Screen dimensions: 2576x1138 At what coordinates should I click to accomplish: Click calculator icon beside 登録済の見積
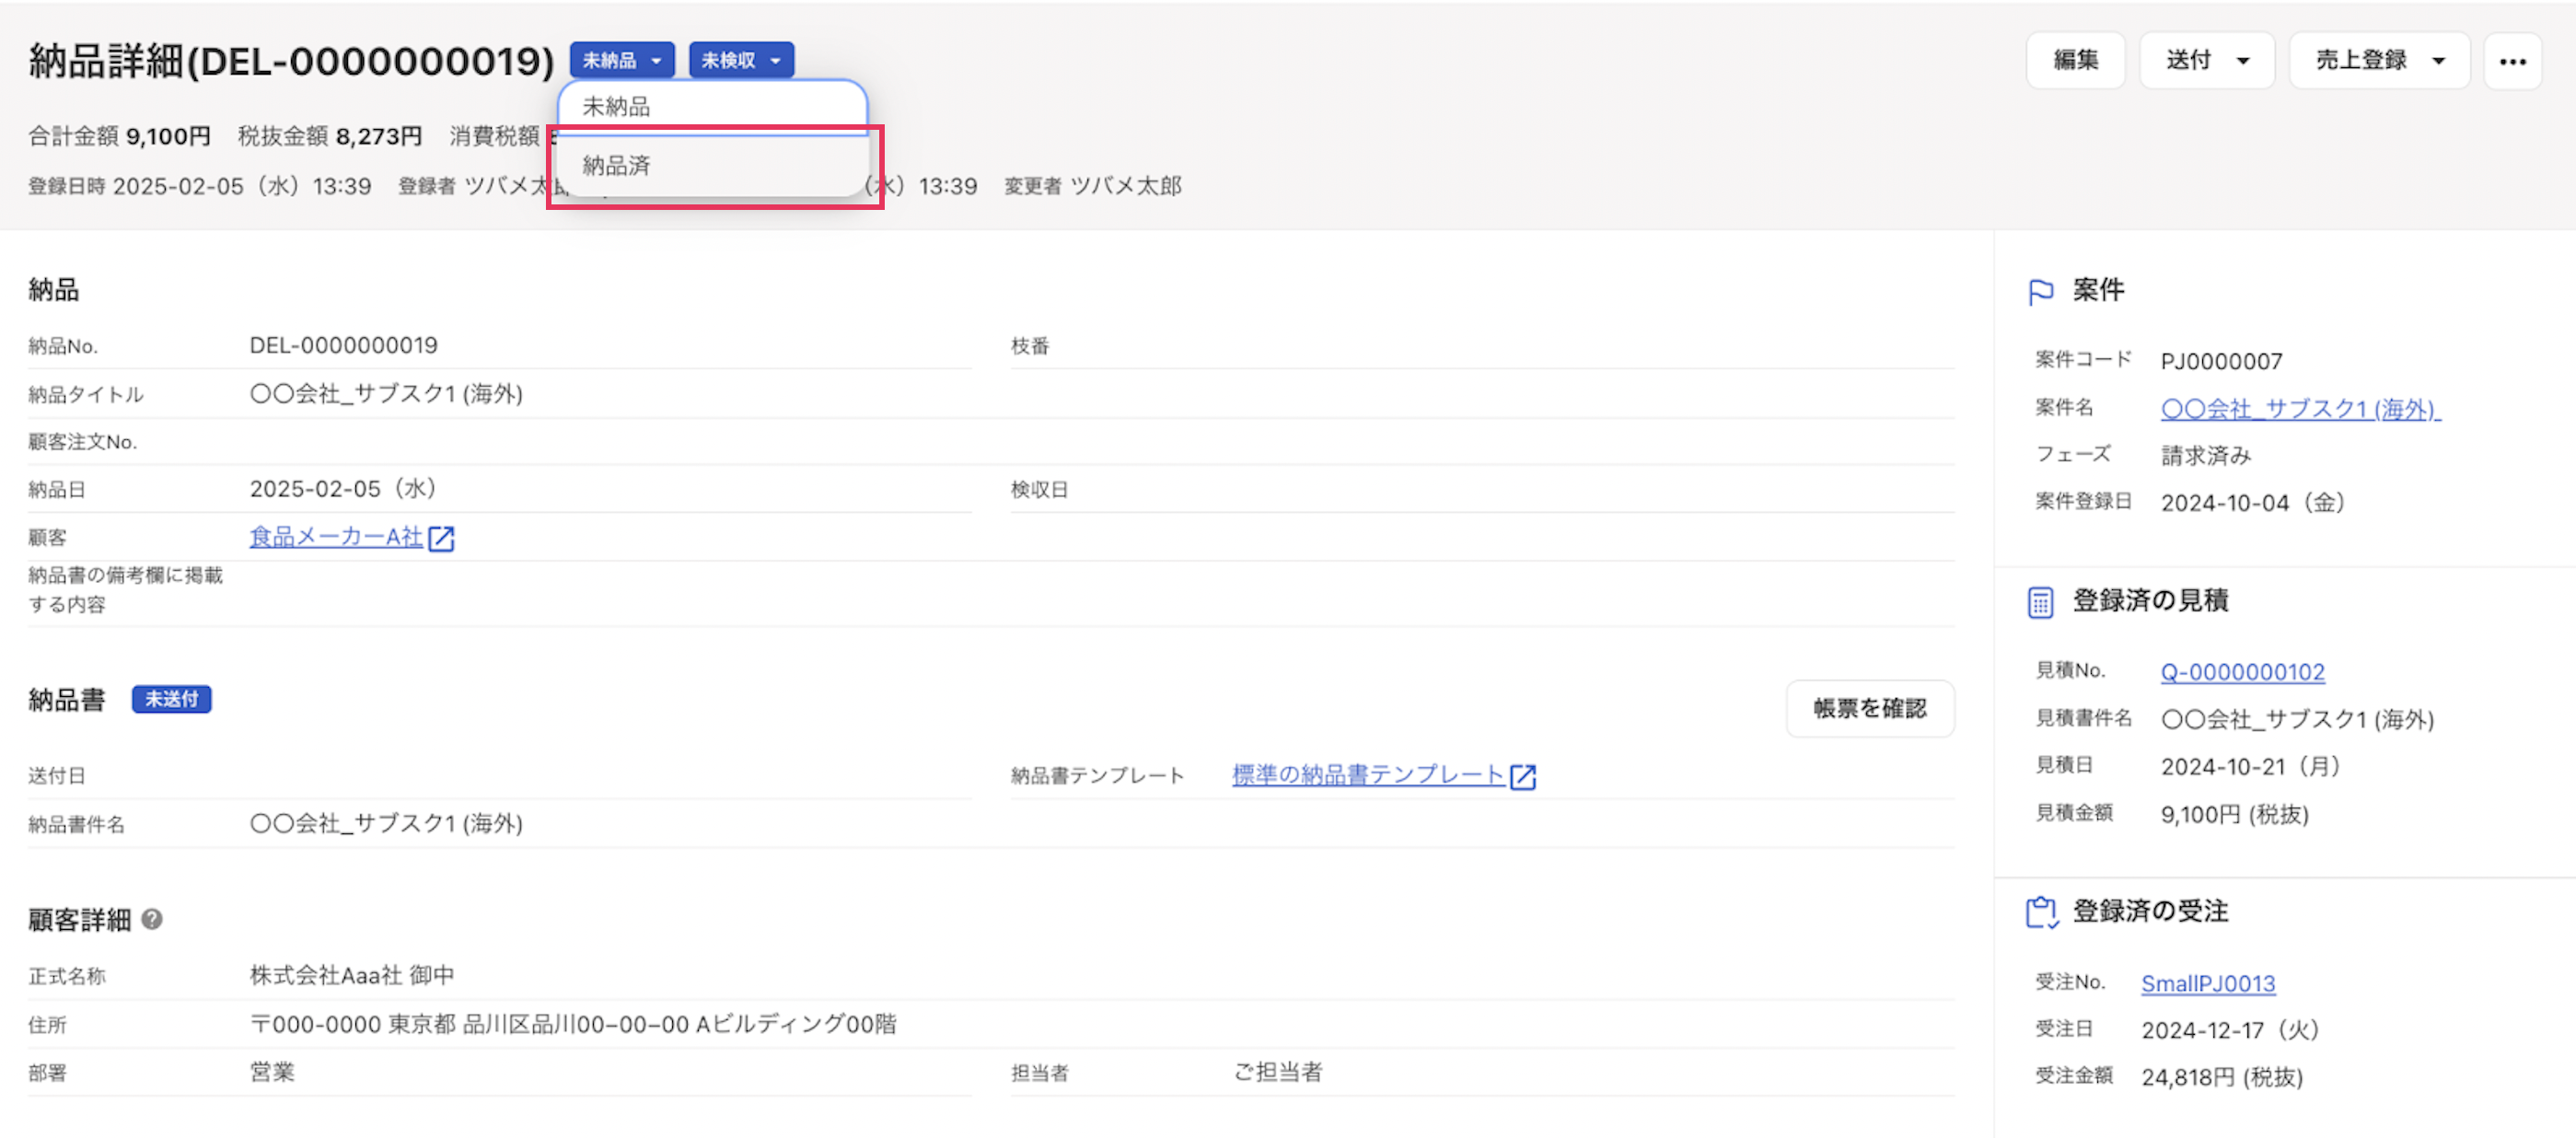coord(2040,602)
